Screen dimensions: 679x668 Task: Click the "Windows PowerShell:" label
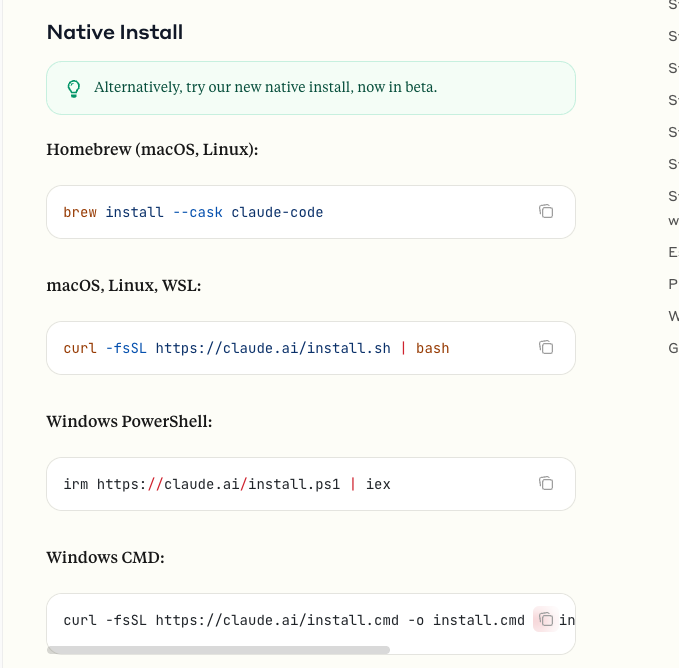click(129, 422)
